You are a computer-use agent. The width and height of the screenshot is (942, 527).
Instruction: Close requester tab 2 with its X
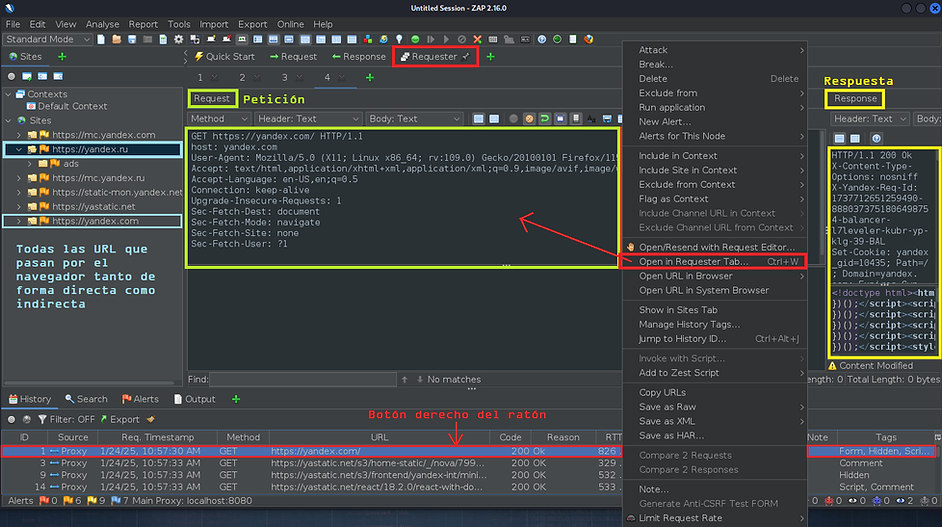coord(257,78)
